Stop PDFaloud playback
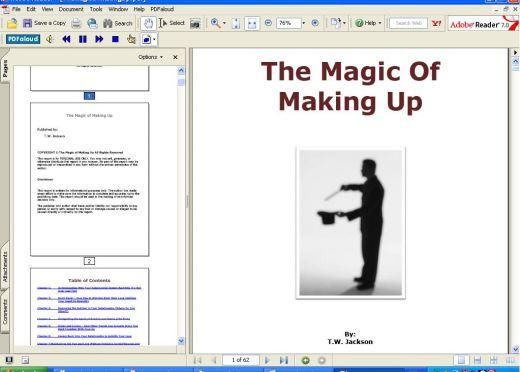The width and height of the screenshot is (520, 372). [x=115, y=39]
